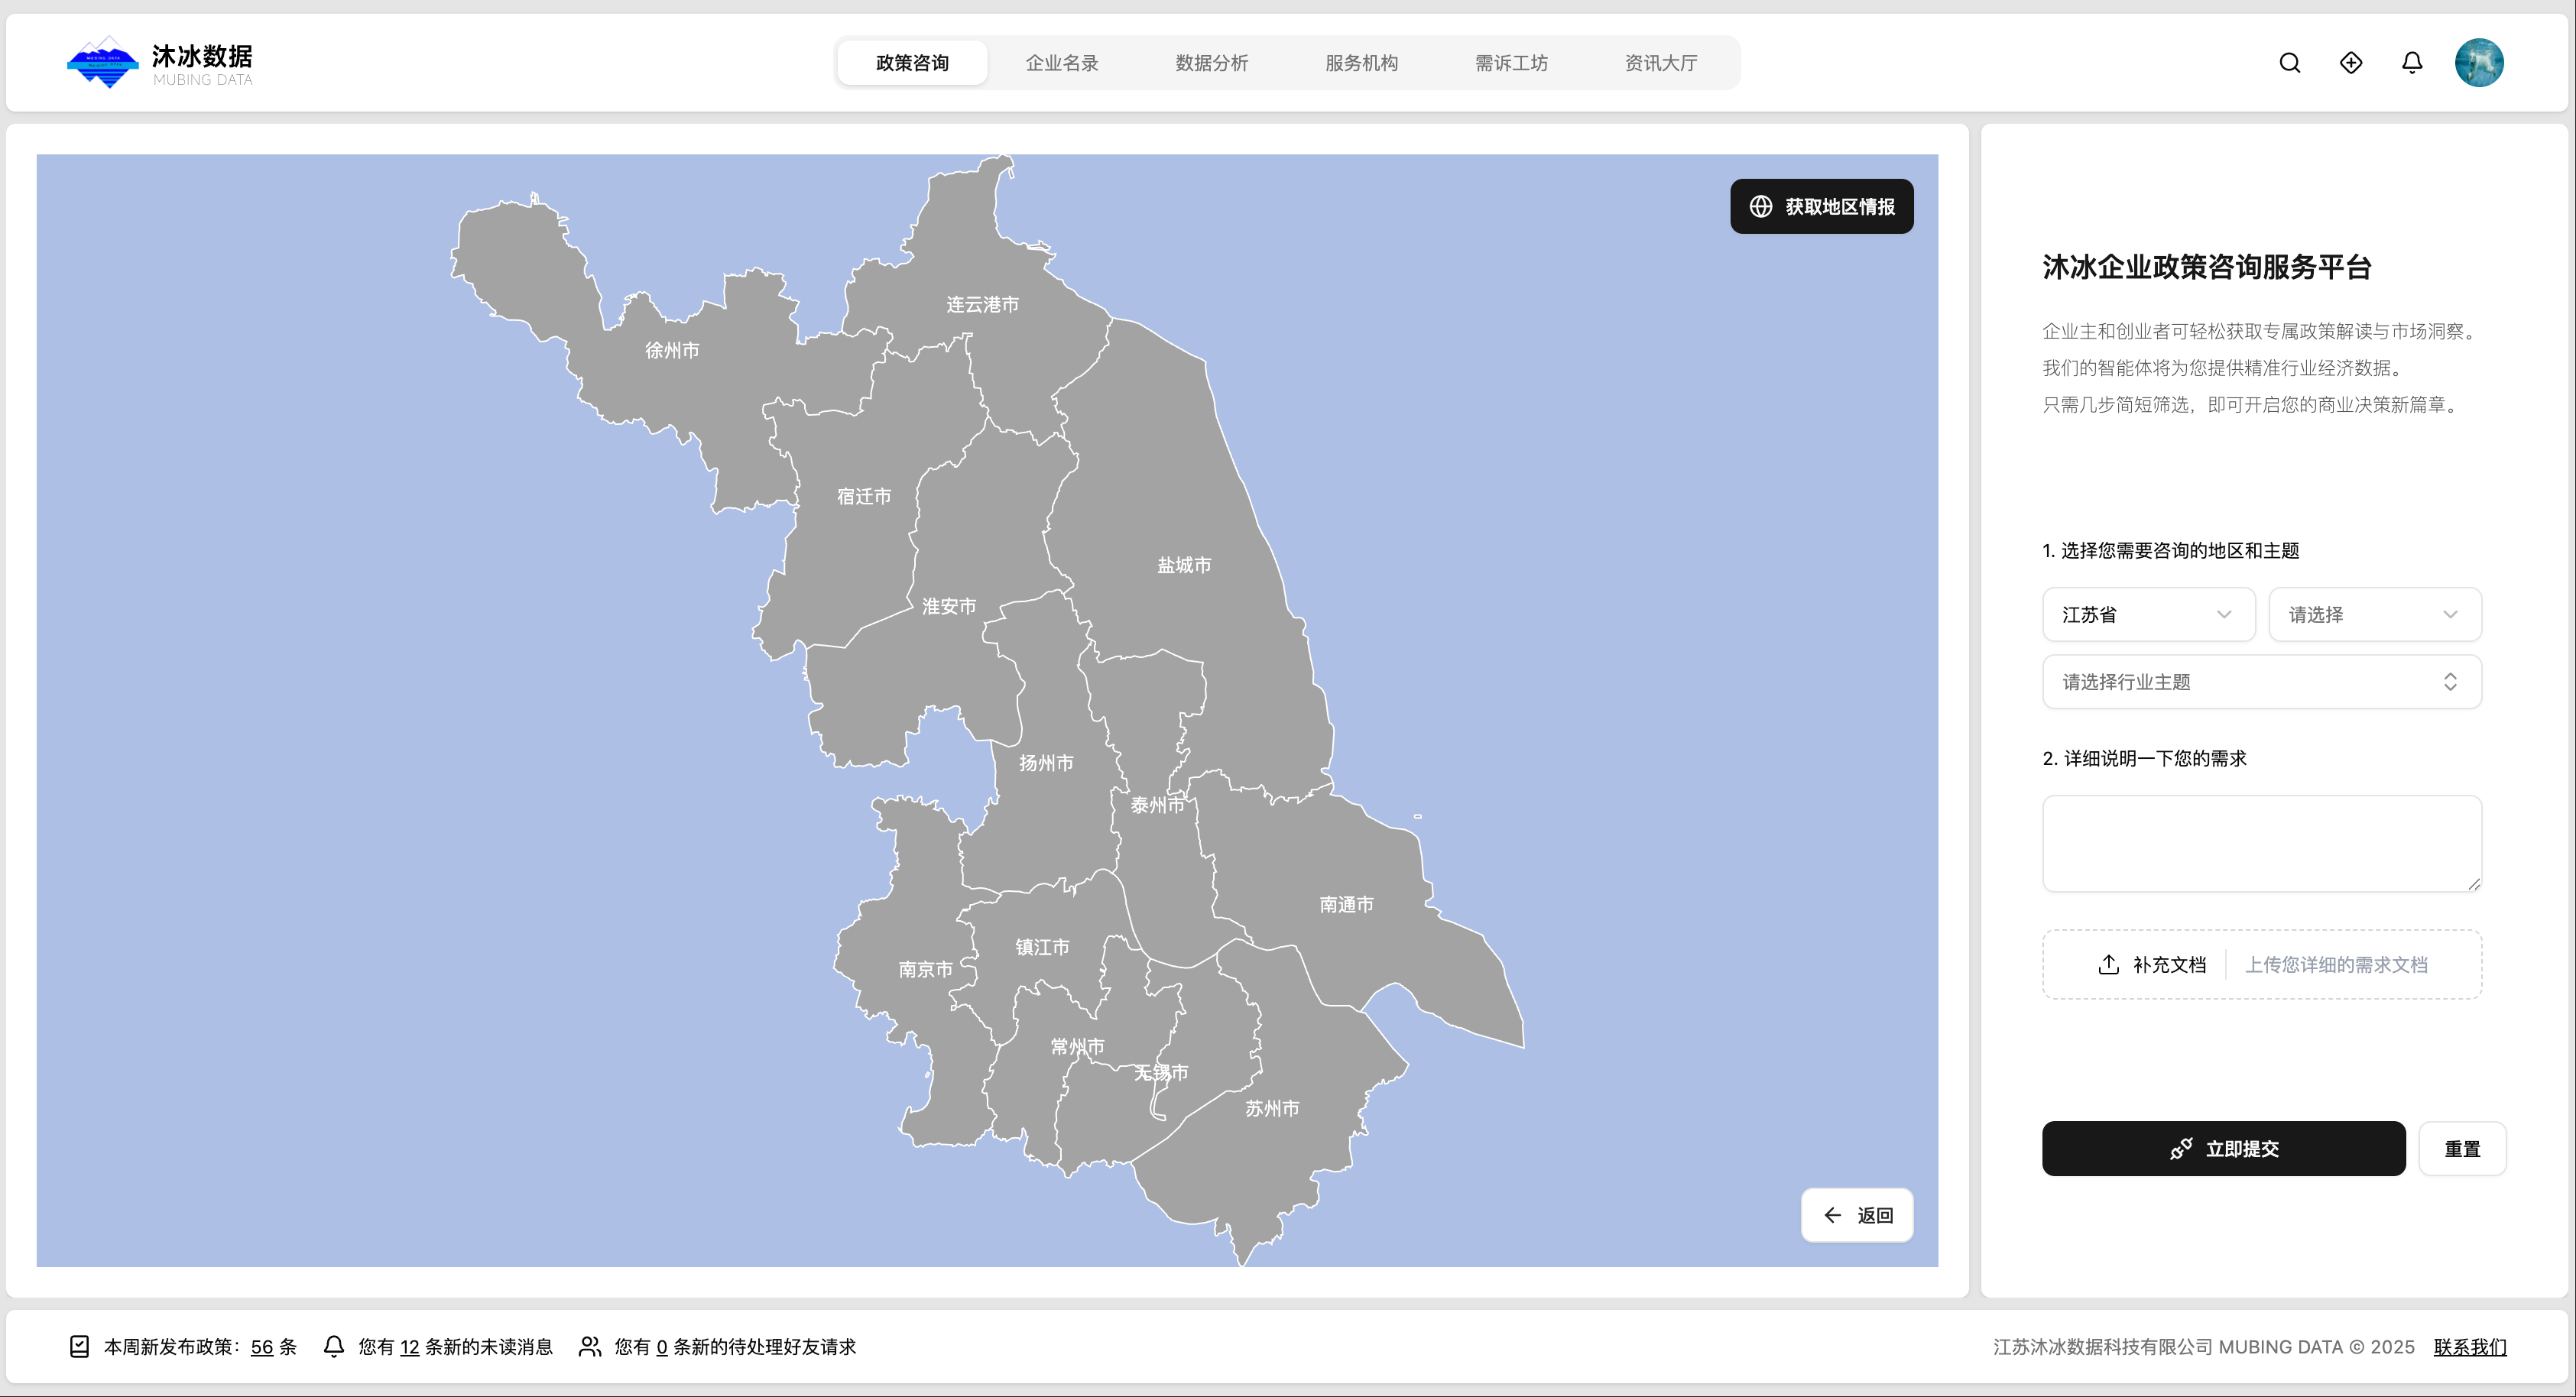Viewport: 2576px width, 1397px height.
Task: Switch to the 企业名录 tab
Action: click(1061, 63)
